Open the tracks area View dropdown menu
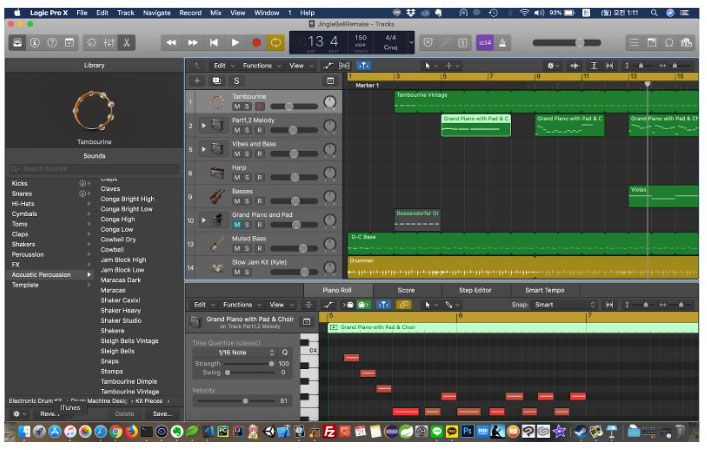 coord(301,66)
